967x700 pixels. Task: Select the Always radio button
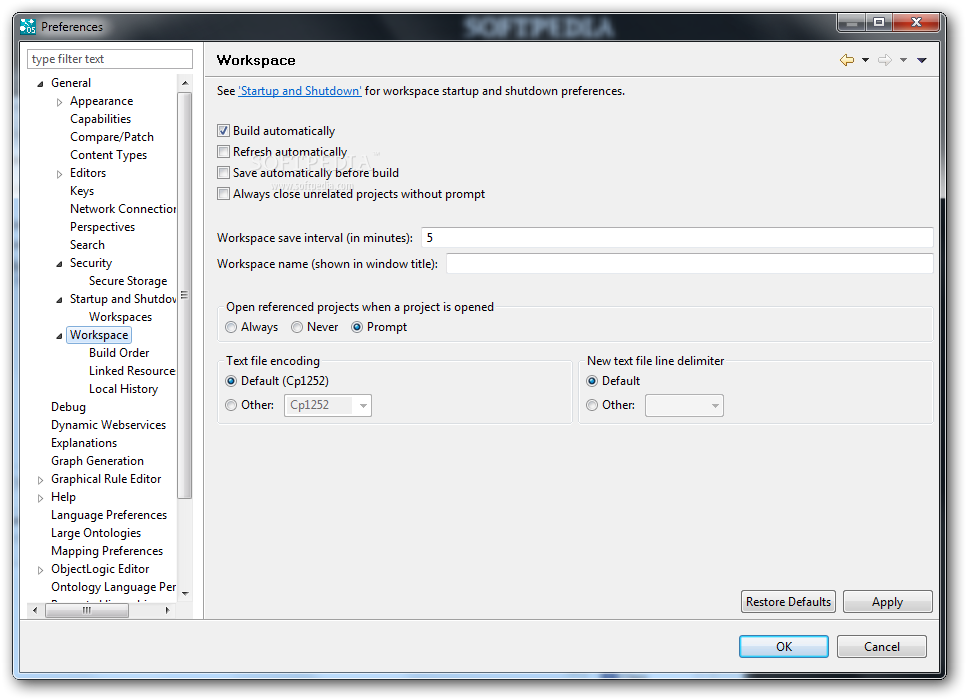(x=231, y=327)
